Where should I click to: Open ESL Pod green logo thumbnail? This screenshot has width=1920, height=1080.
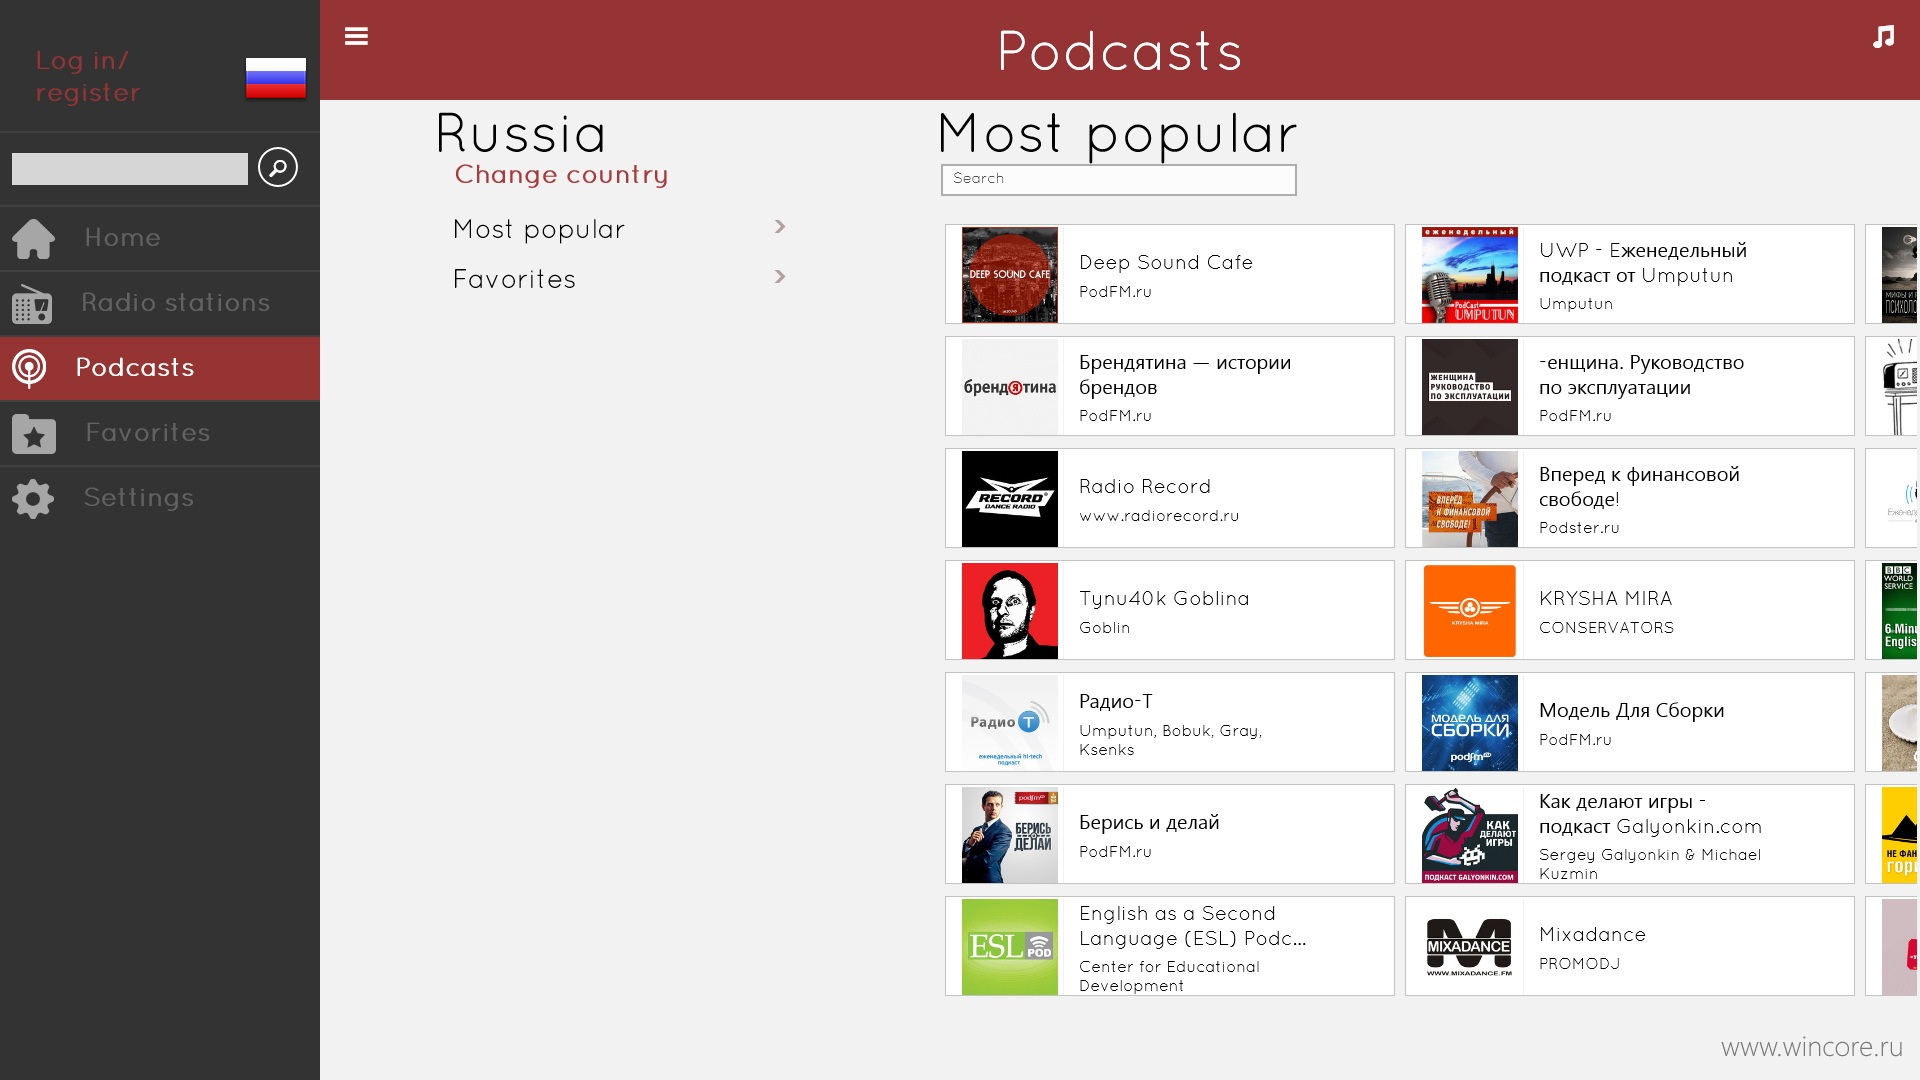pyautogui.click(x=1009, y=946)
